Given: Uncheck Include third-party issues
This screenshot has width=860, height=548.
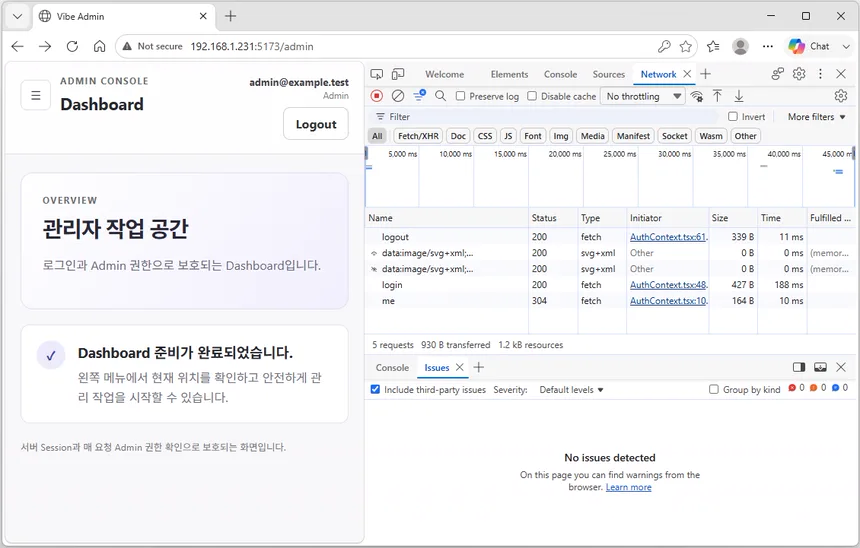Looking at the screenshot, I should pos(375,389).
